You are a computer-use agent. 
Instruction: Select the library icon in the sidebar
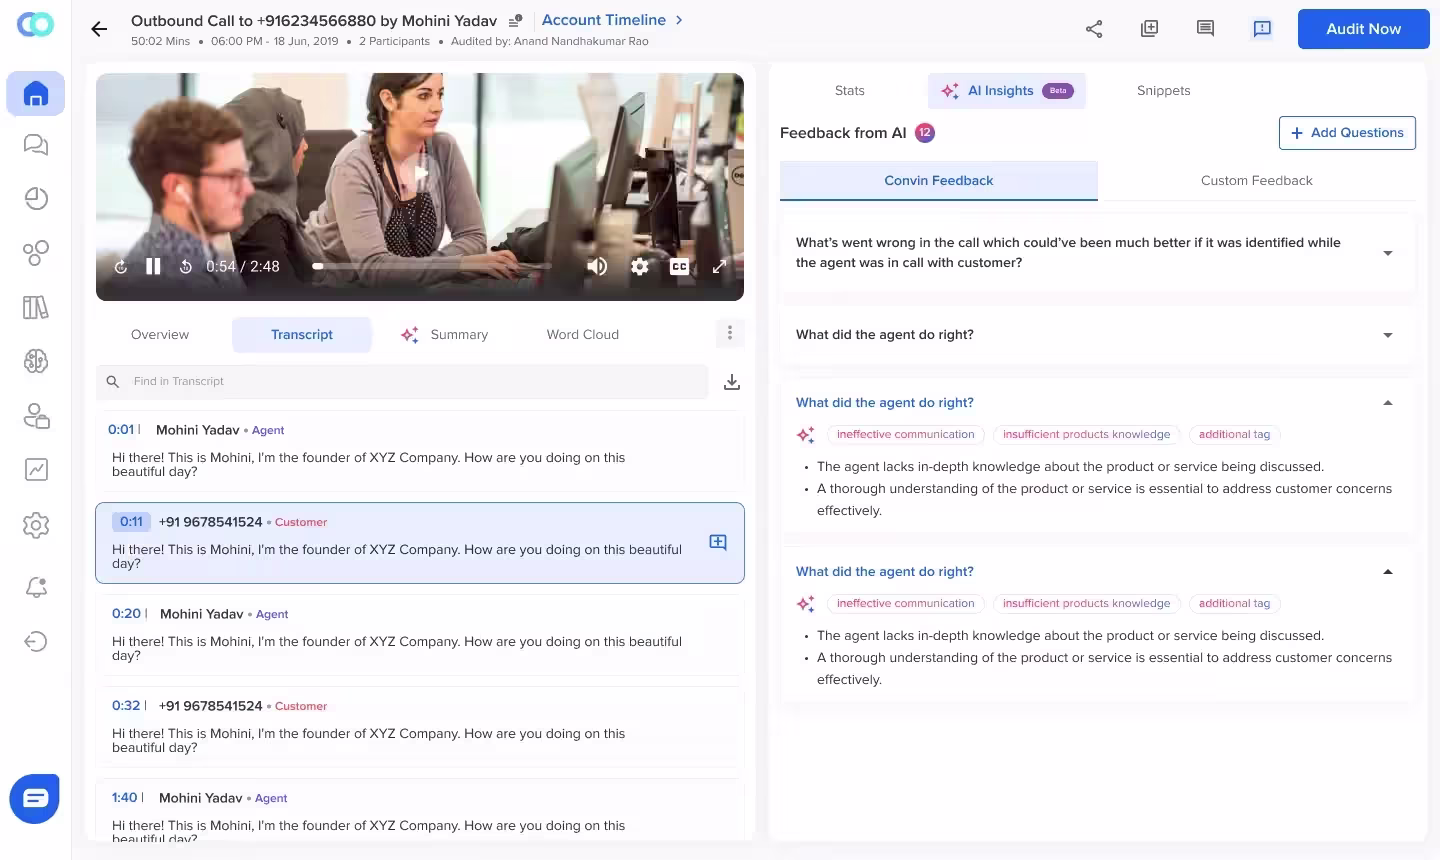coord(35,308)
